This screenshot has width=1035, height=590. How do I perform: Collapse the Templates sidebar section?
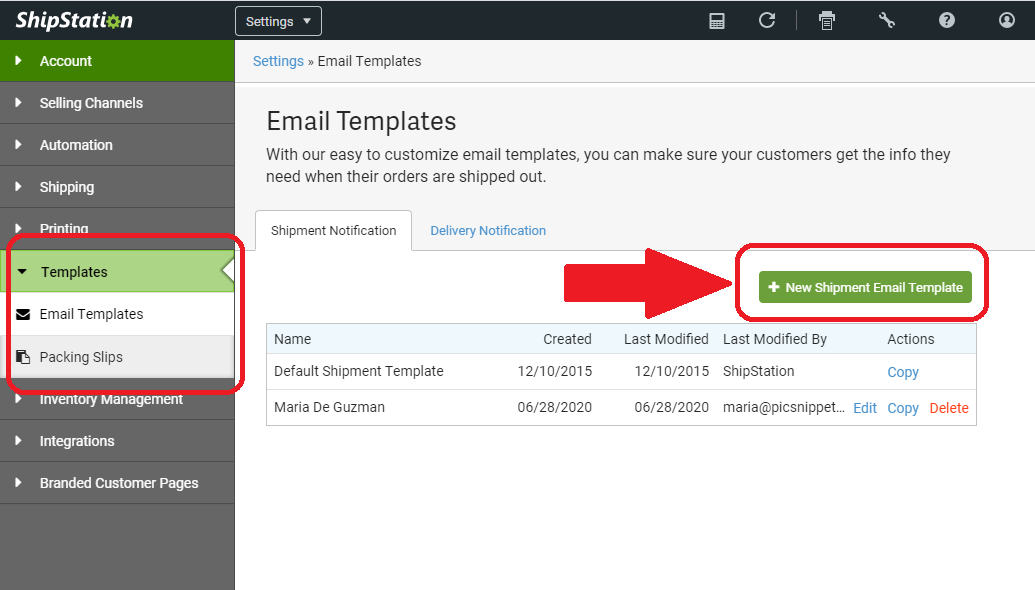tap(117, 271)
